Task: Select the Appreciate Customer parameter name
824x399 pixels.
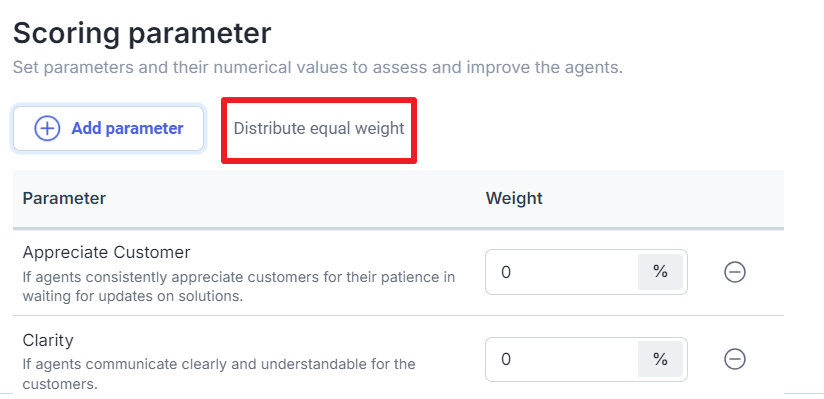Action: [x=106, y=252]
